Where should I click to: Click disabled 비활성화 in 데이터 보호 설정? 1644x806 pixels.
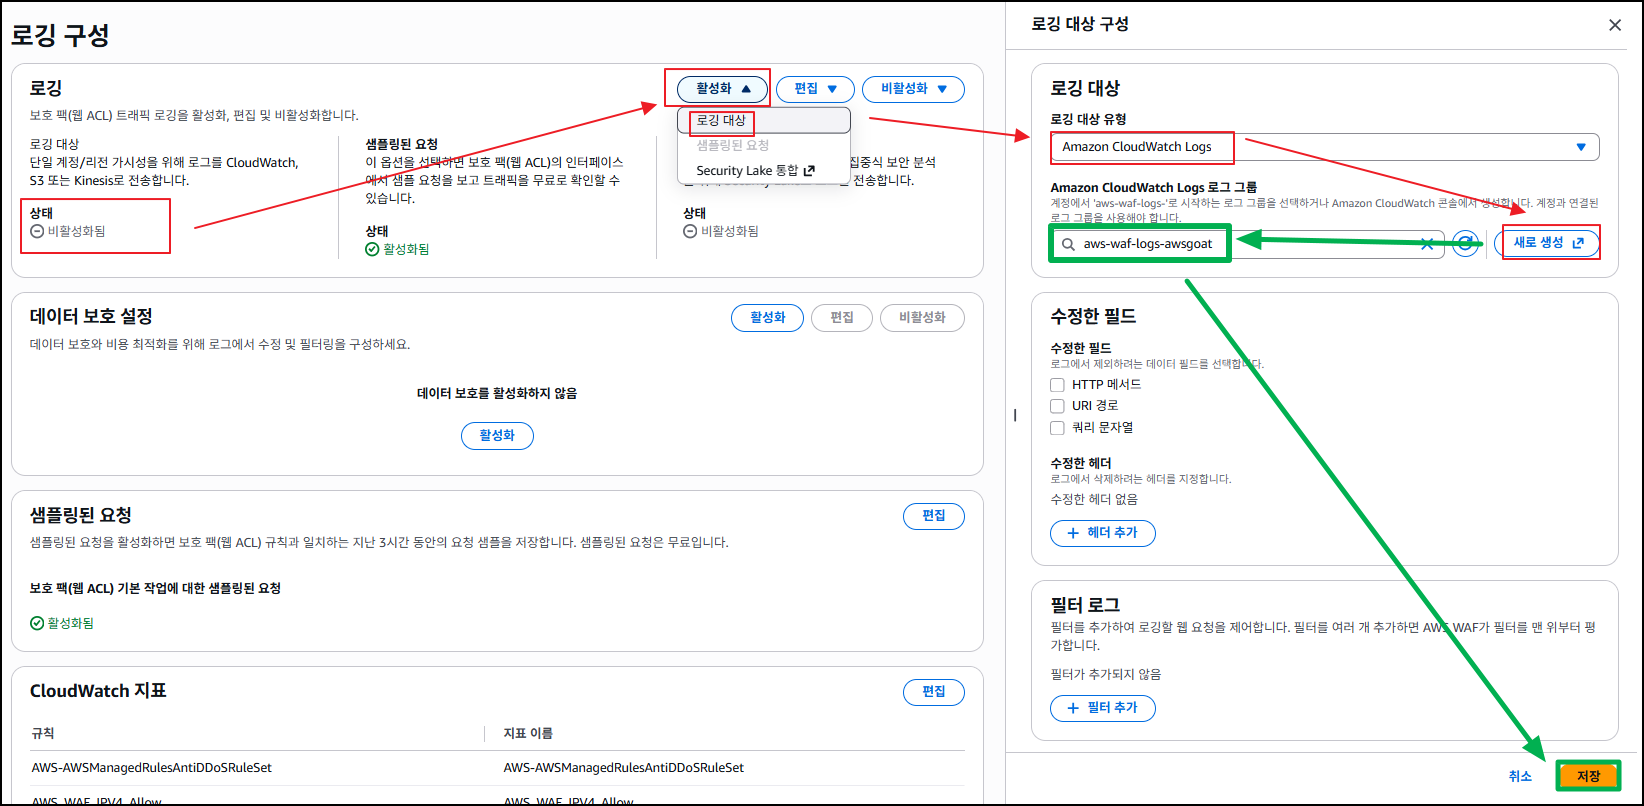click(x=922, y=318)
